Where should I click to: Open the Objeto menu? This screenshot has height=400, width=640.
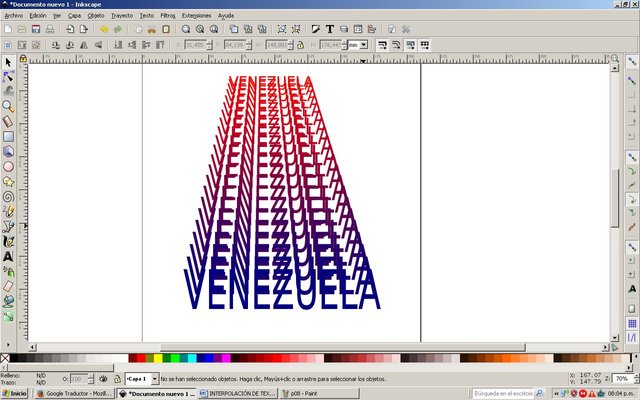96,16
